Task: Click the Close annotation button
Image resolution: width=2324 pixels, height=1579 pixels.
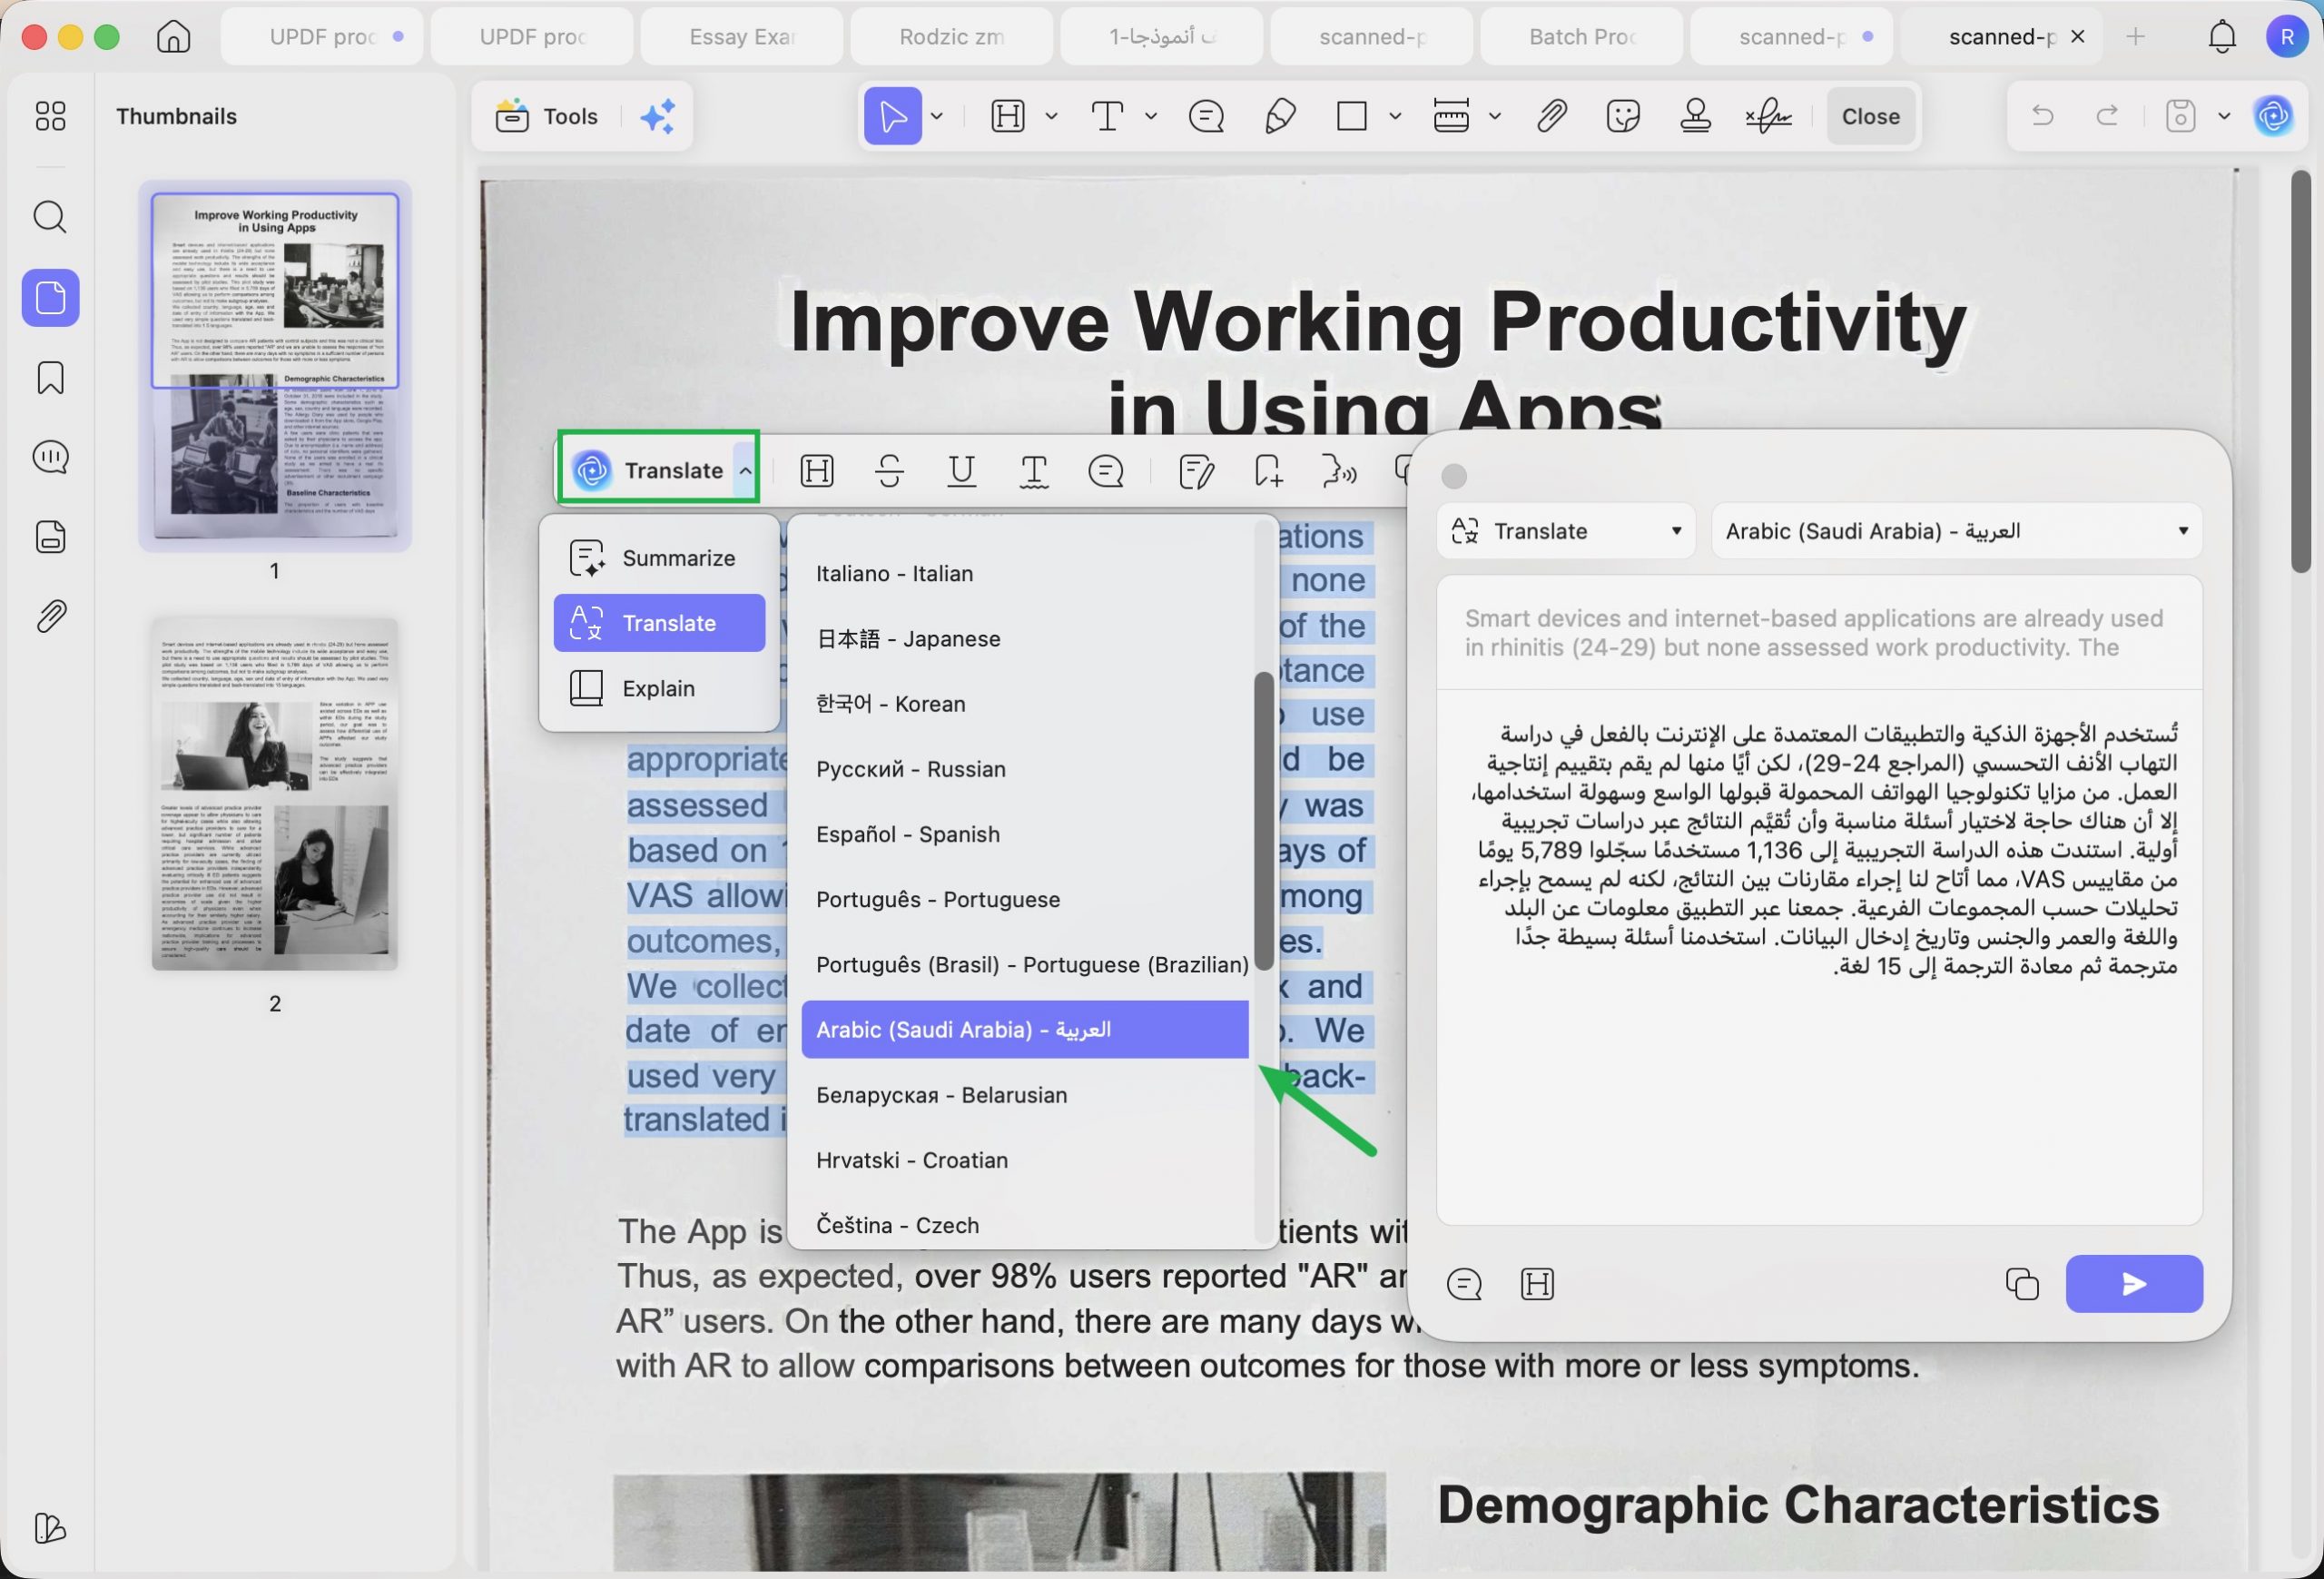Action: (x=1870, y=116)
